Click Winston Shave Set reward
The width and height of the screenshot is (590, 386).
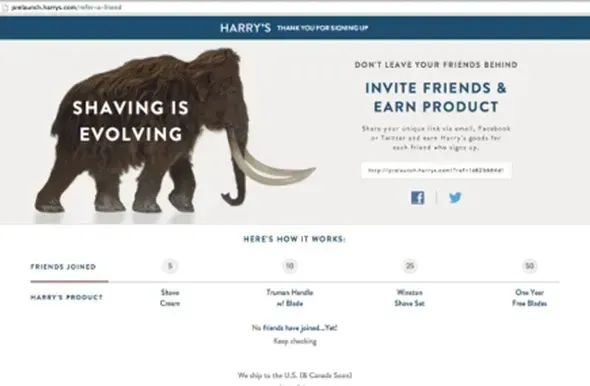click(410, 298)
